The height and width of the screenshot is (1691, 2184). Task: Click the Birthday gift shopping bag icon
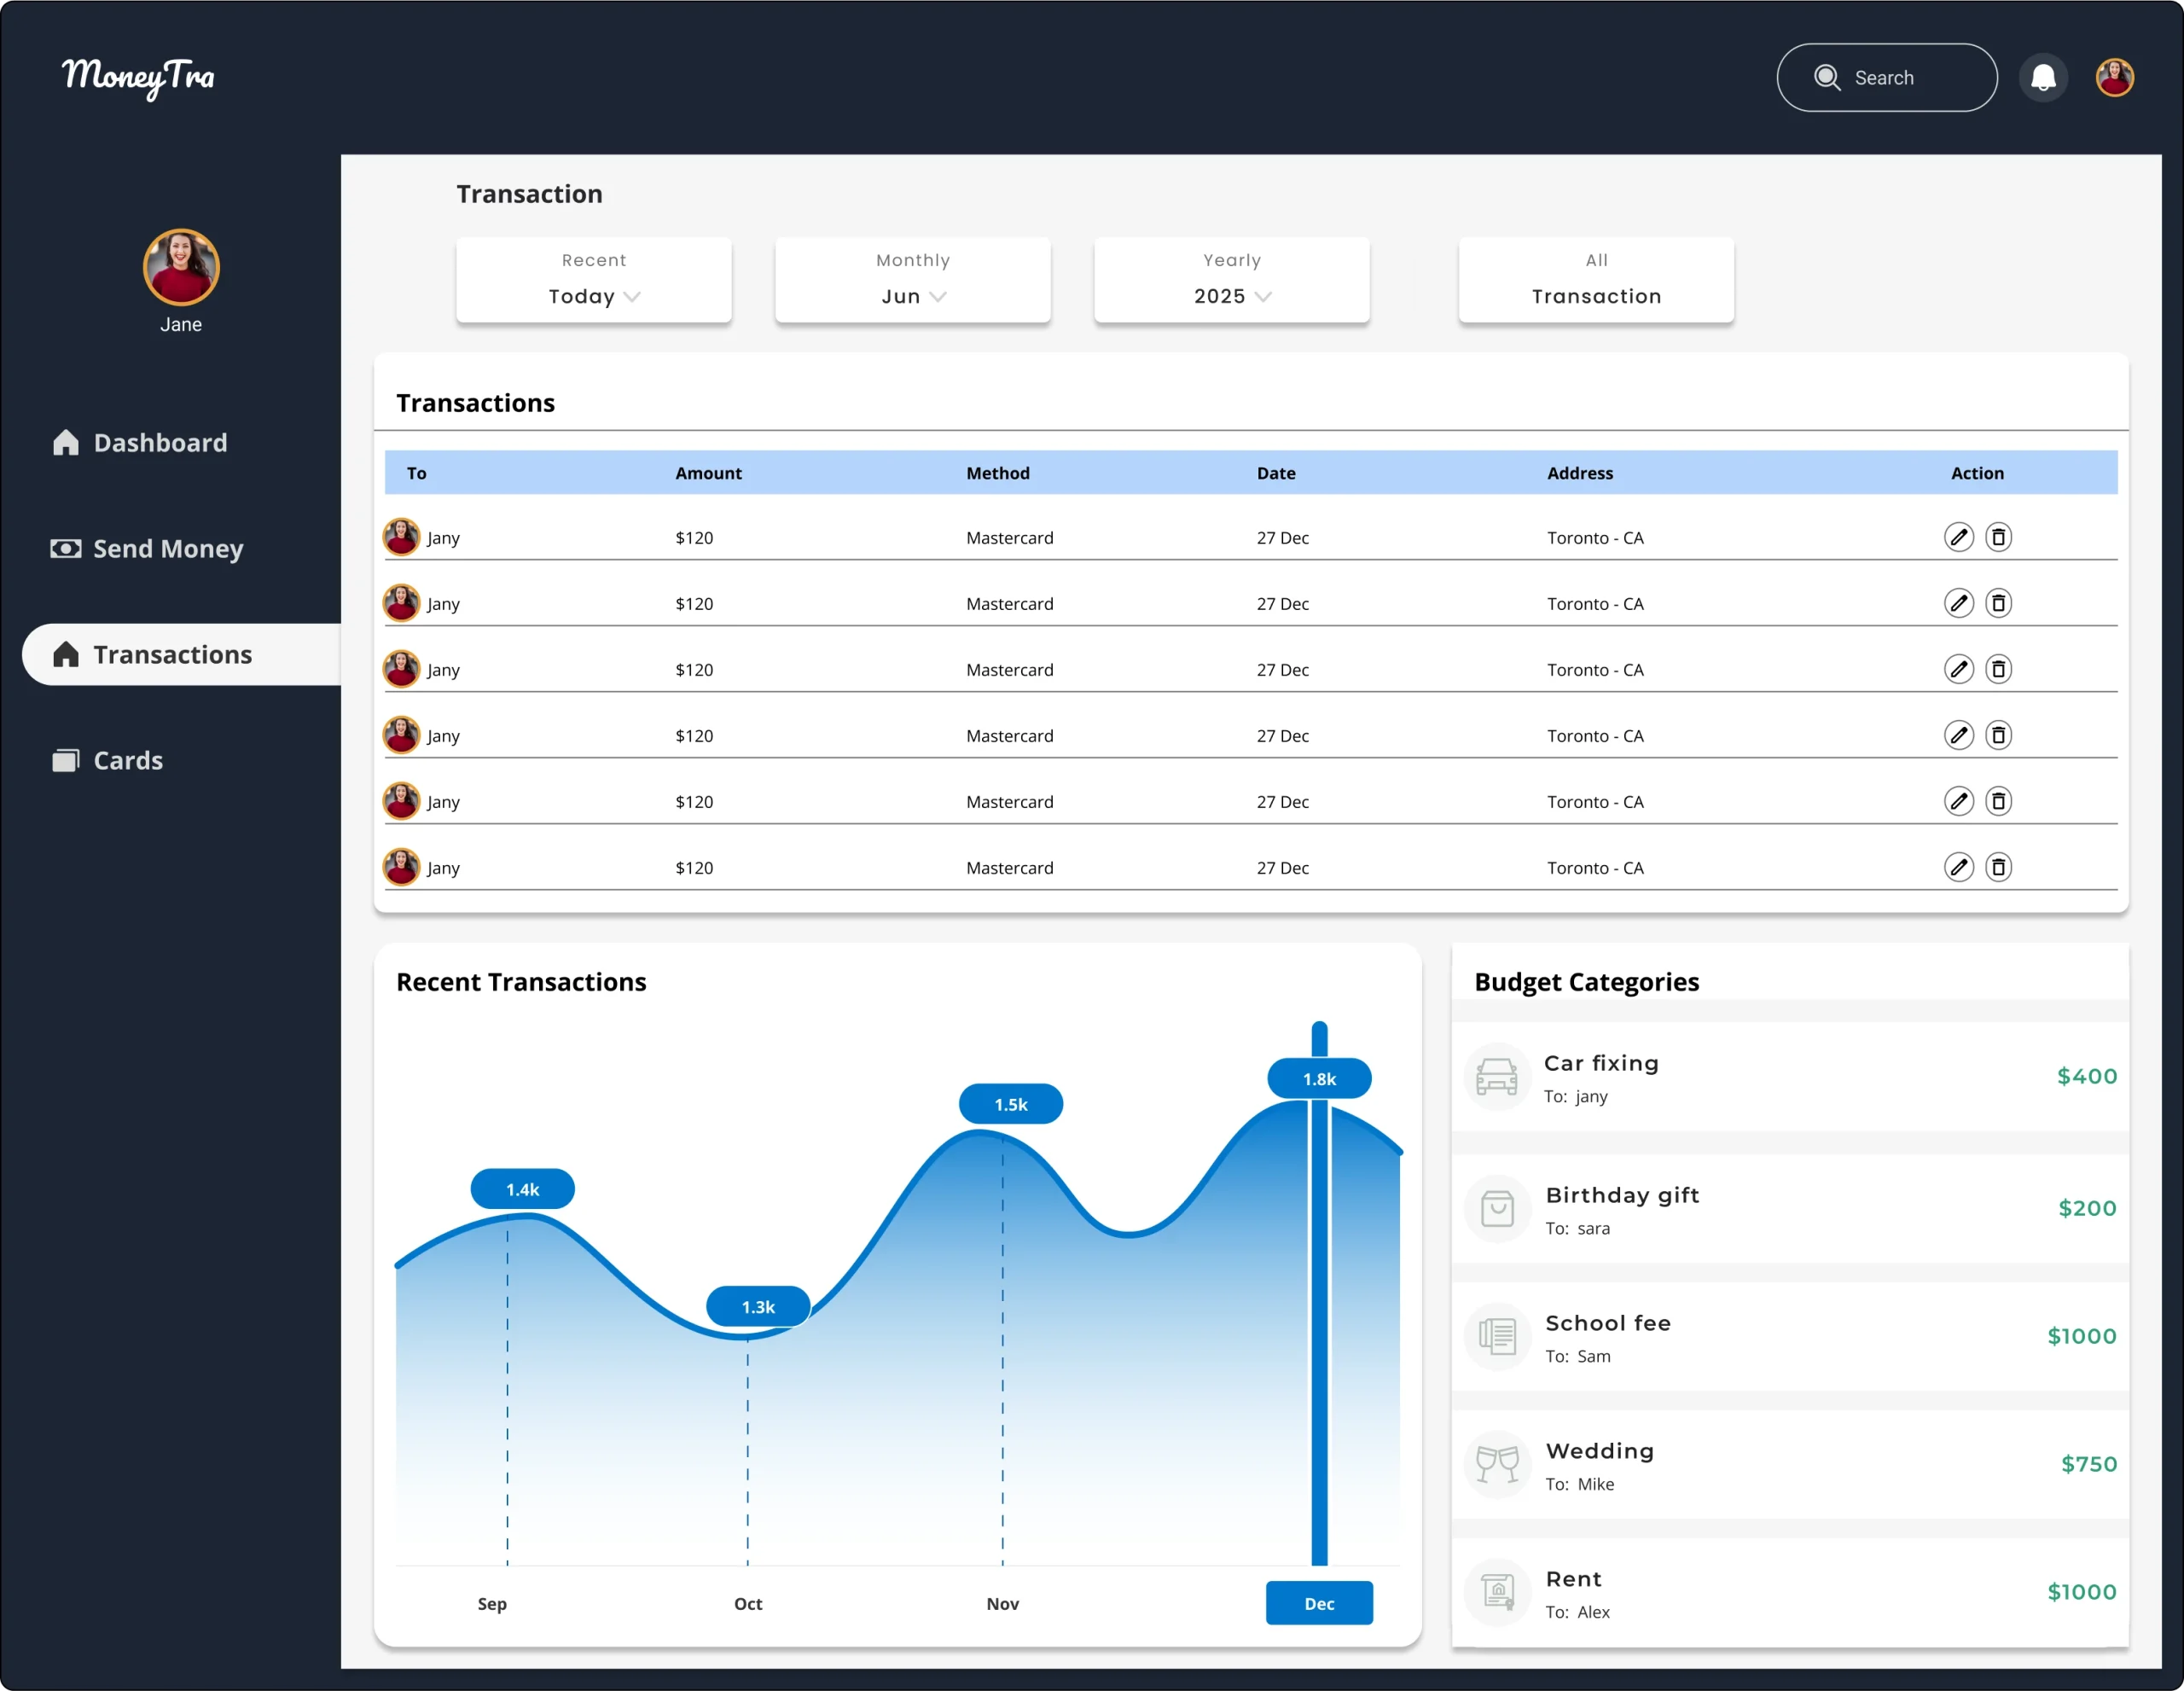tap(1496, 1208)
